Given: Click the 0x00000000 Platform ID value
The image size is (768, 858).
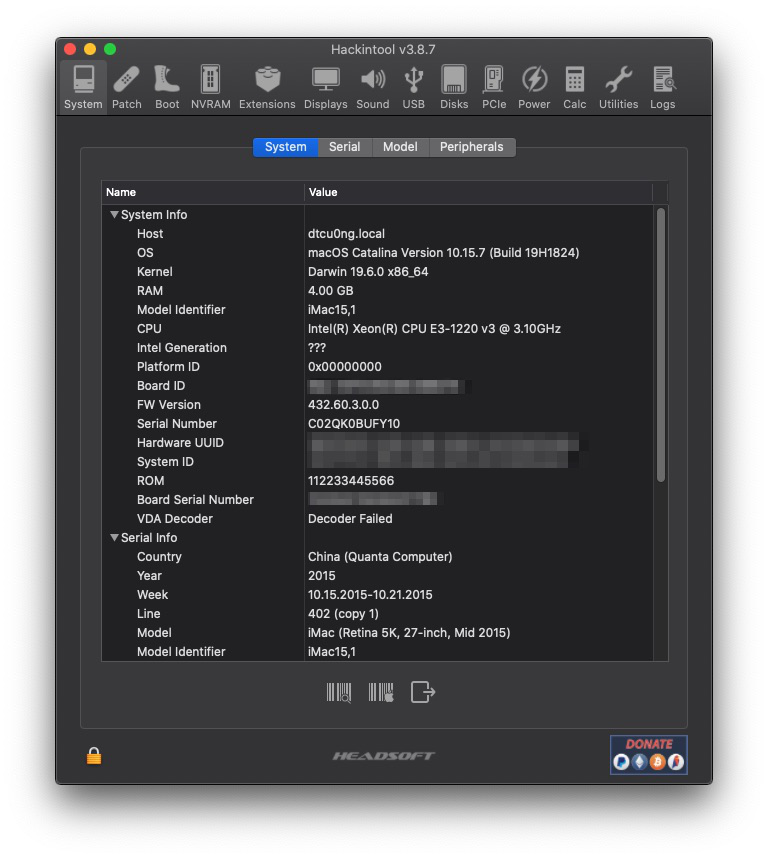Looking at the screenshot, I should [345, 367].
